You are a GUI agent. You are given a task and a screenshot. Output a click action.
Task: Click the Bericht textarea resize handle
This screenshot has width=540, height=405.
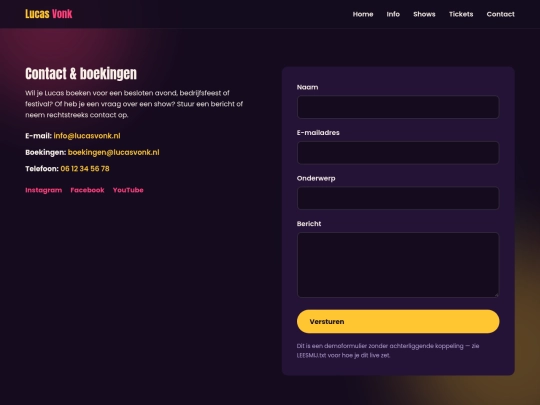tap(496, 295)
